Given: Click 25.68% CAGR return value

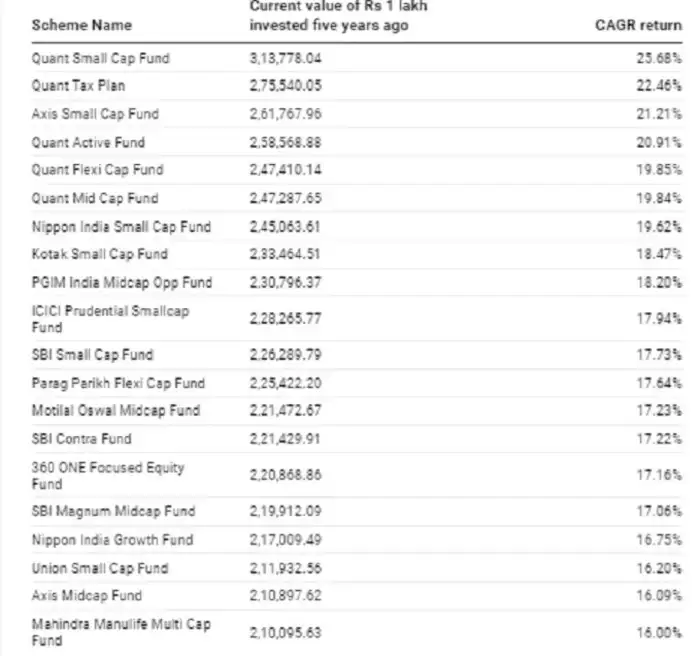Looking at the screenshot, I should pyautogui.click(x=659, y=58).
